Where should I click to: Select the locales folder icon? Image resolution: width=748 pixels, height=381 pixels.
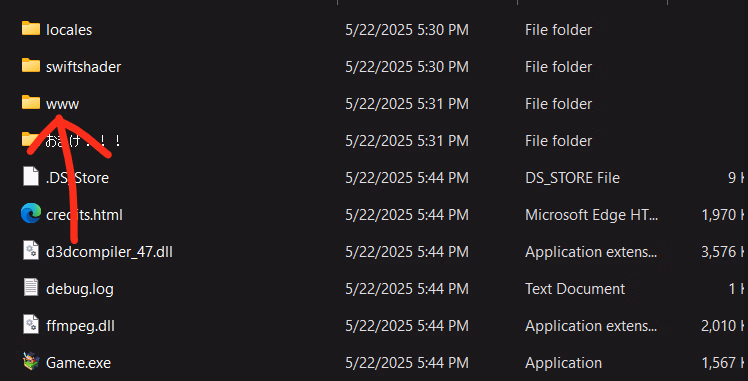31,29
